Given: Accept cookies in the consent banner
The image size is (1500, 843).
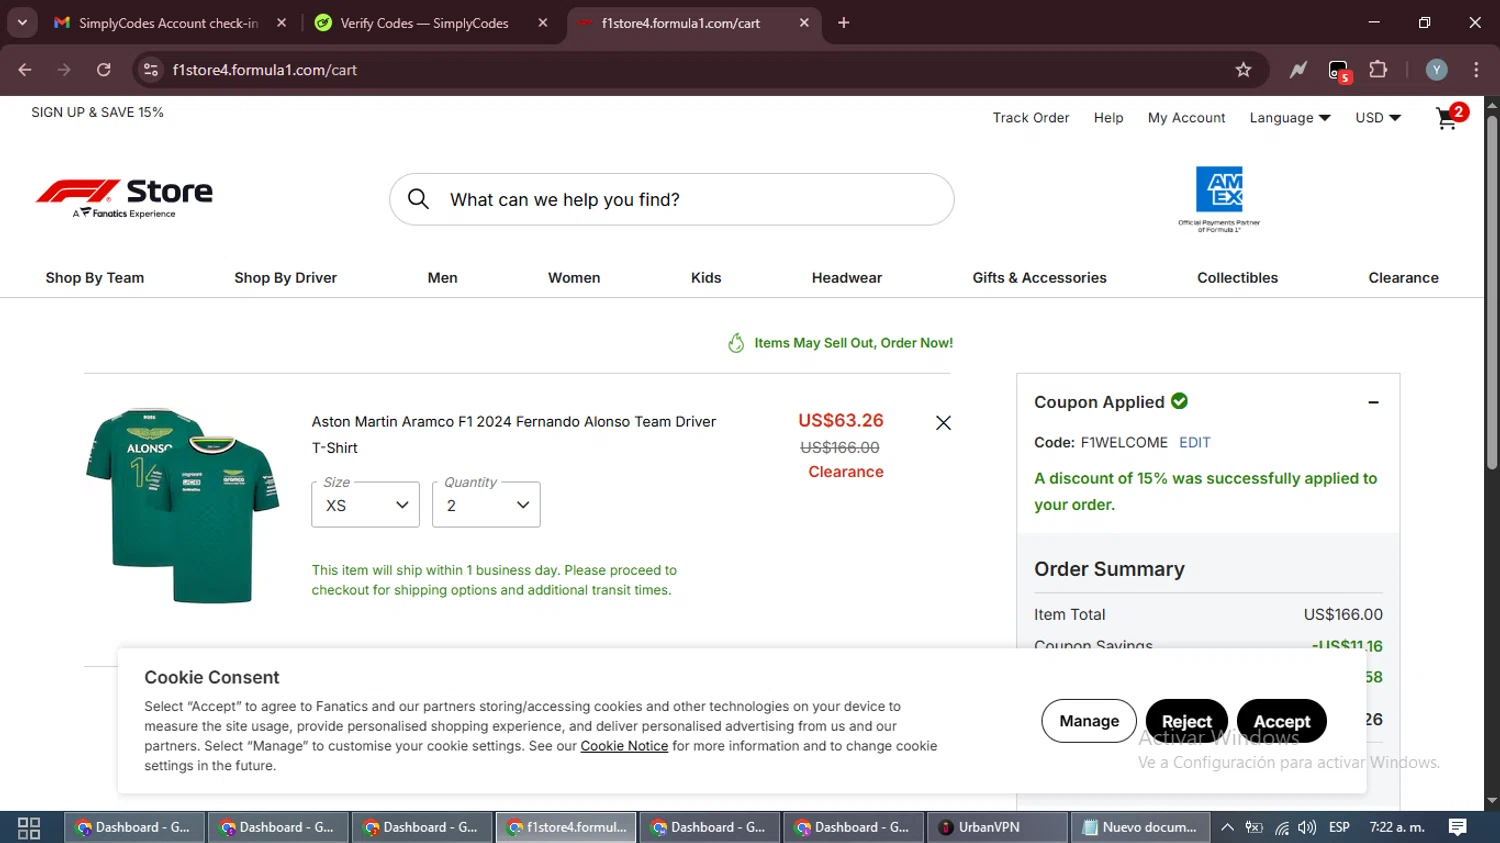Looking at the screenshot, I should coord(1282,721).
